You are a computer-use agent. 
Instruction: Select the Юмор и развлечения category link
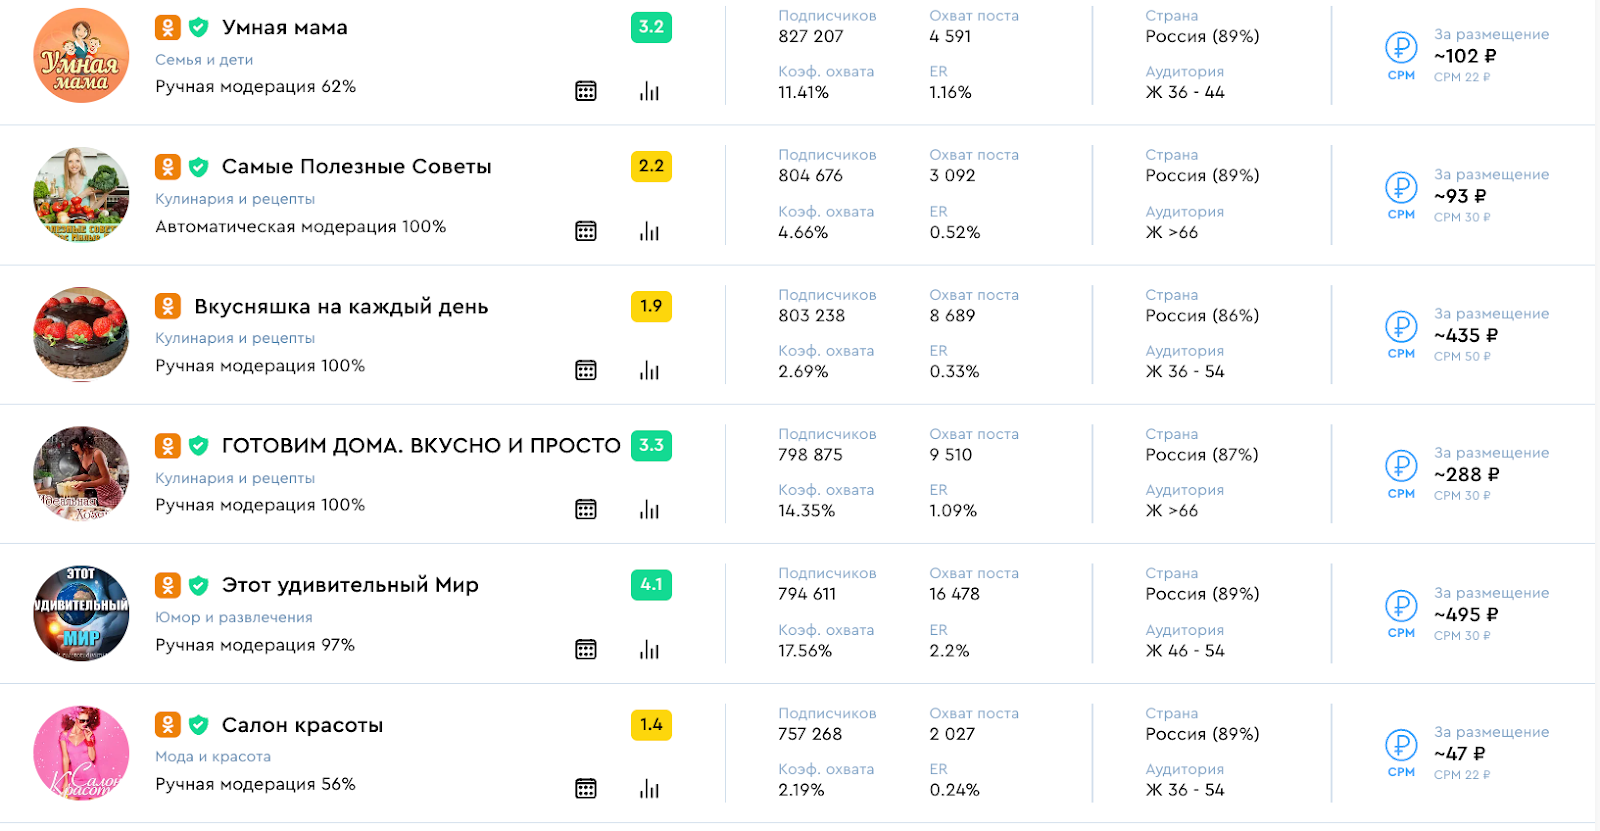(x=234, y=617)
